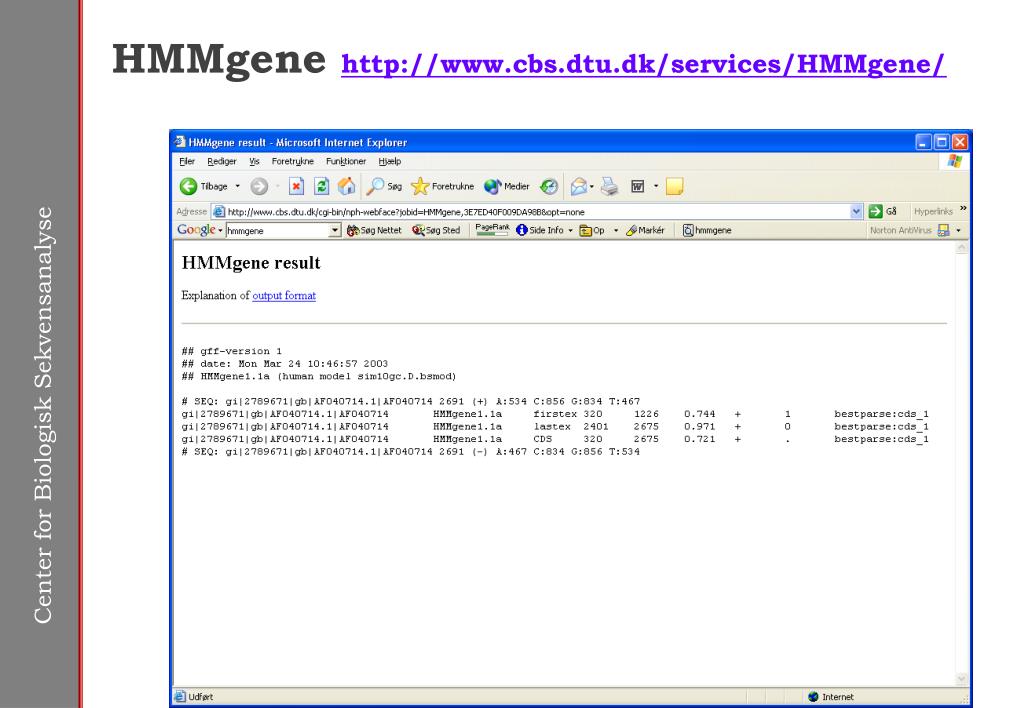Expand toolbar overflow chevron after Hyperlinks
The width and height of the screenshot is (1023, 708).
click(x=963, y=209)
